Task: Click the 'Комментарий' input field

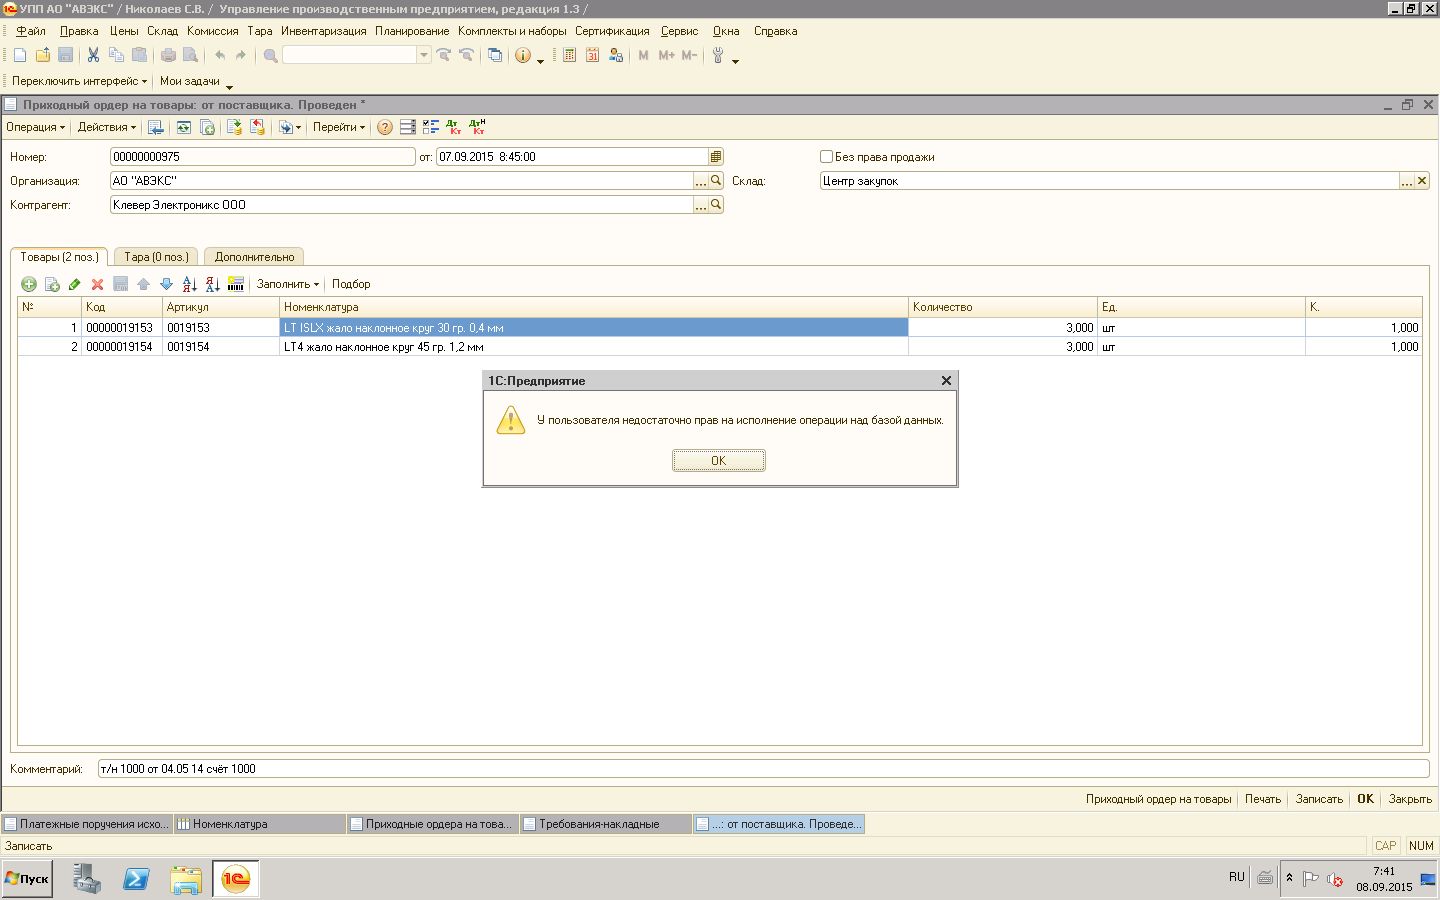Action: point(762,769)
